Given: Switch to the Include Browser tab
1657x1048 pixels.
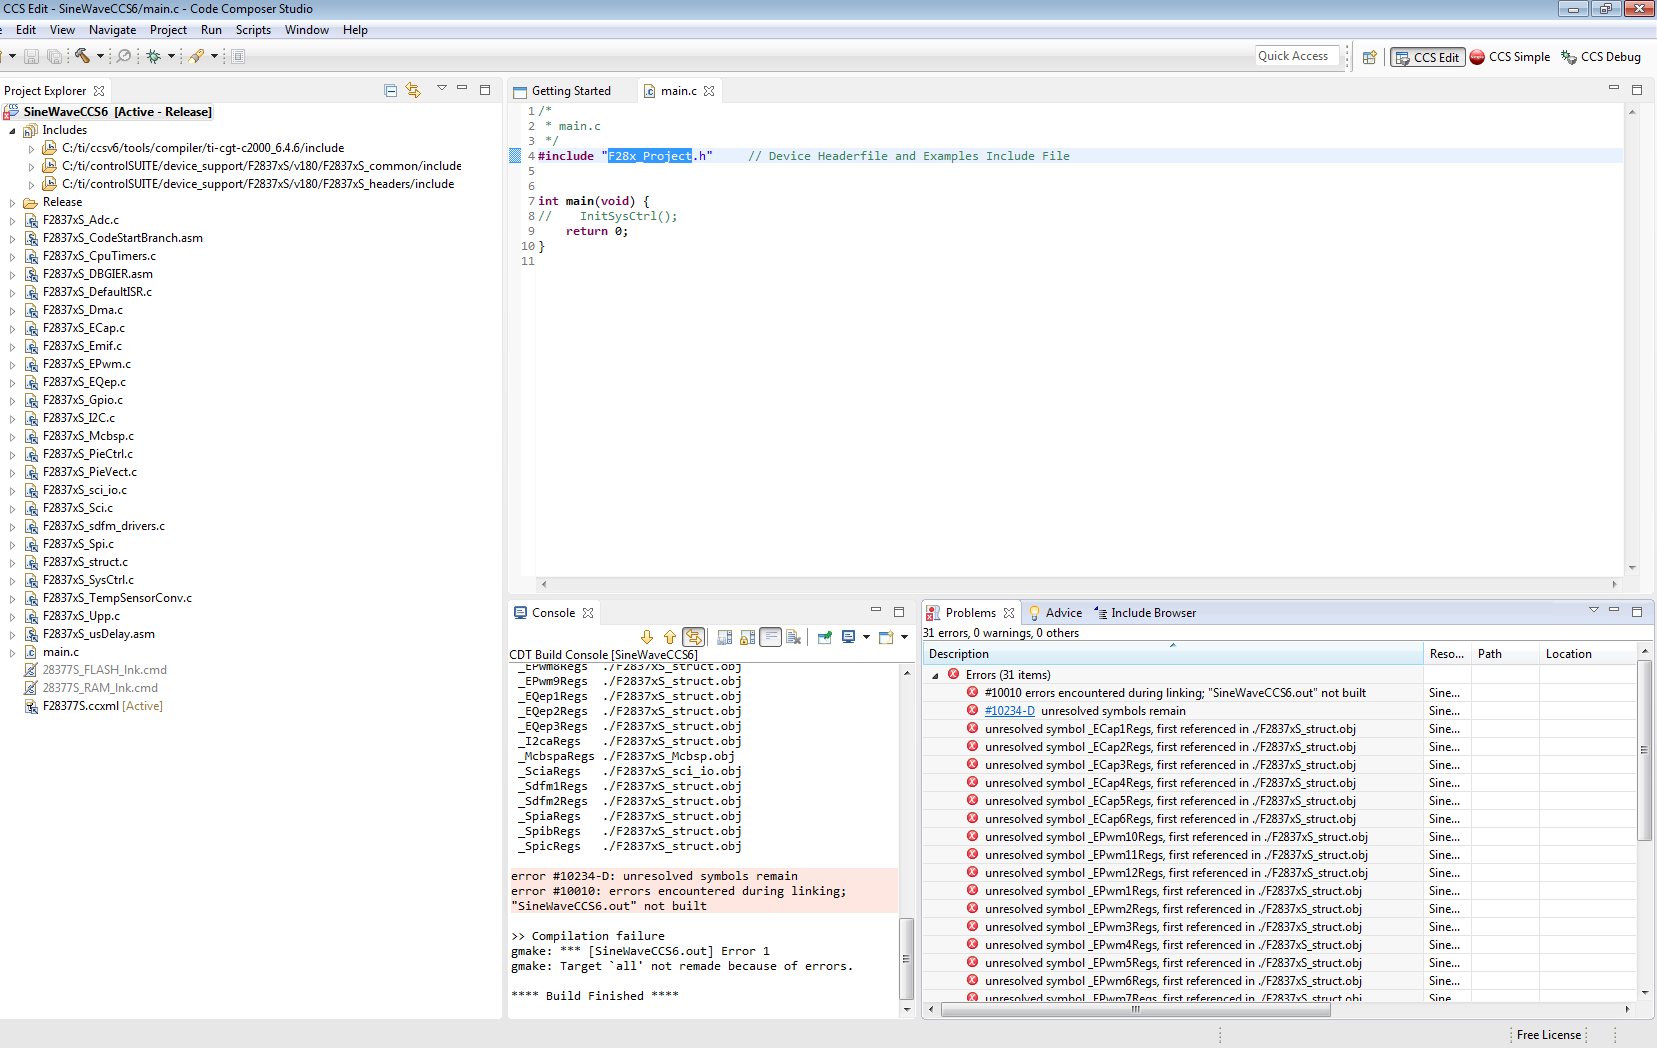Looking at the screenshot, I should [1146, 613].
